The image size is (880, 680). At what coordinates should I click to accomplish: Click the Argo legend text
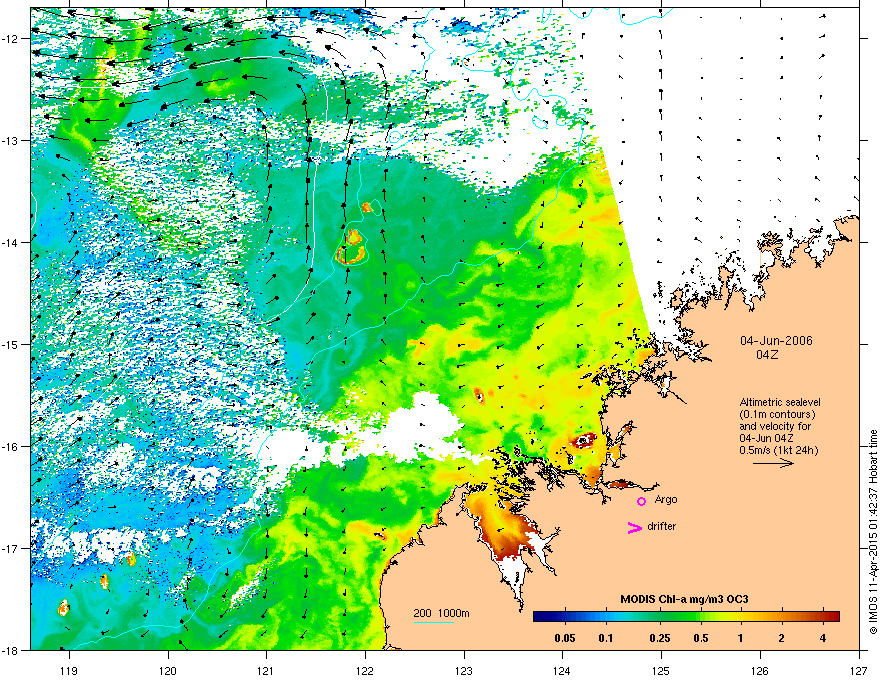click(666, 499)
